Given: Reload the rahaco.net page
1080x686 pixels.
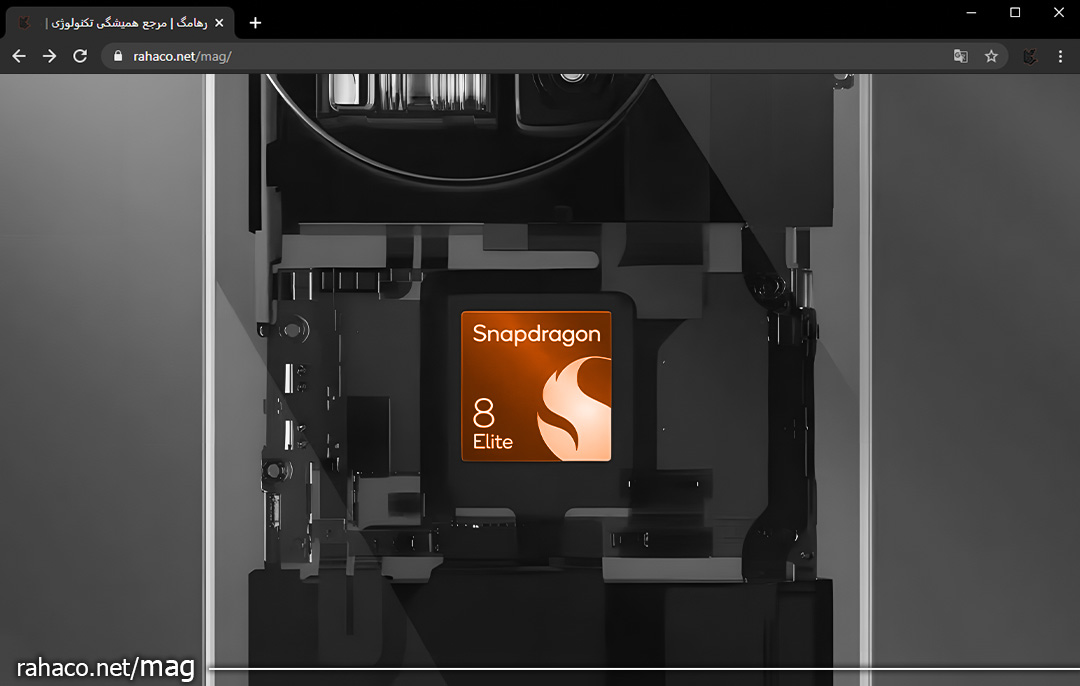Looking at the screenshot, I should tap(81, 56).
